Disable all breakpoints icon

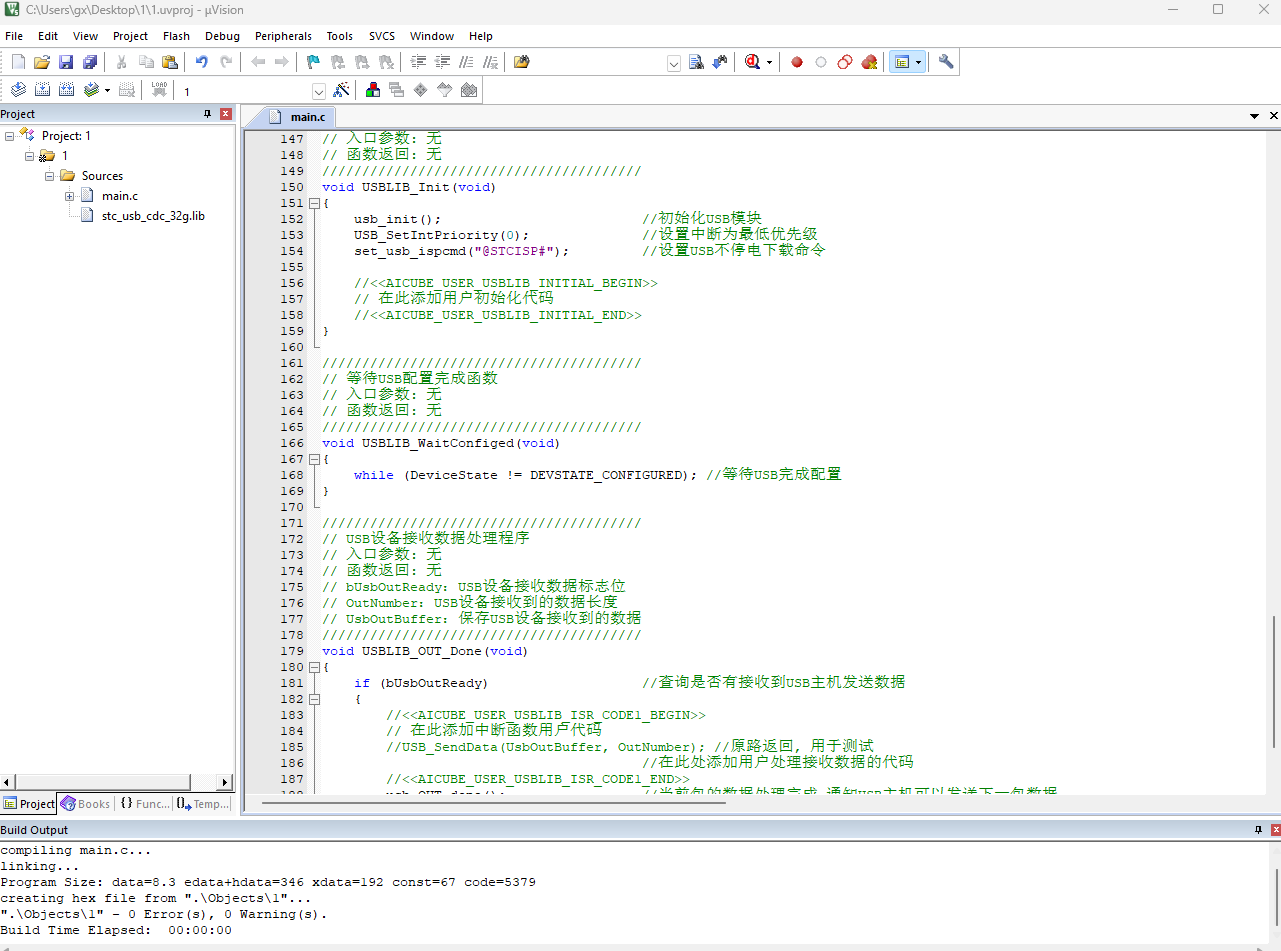pyautogui.click(x=845, y=62)
